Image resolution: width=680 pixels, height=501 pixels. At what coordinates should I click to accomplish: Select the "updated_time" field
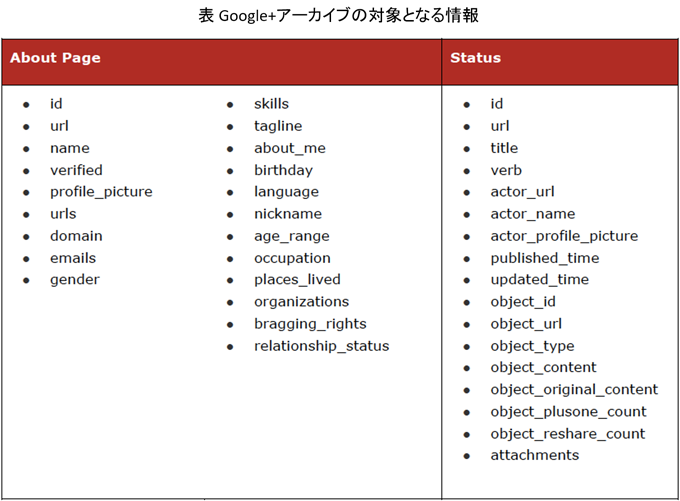539,280
